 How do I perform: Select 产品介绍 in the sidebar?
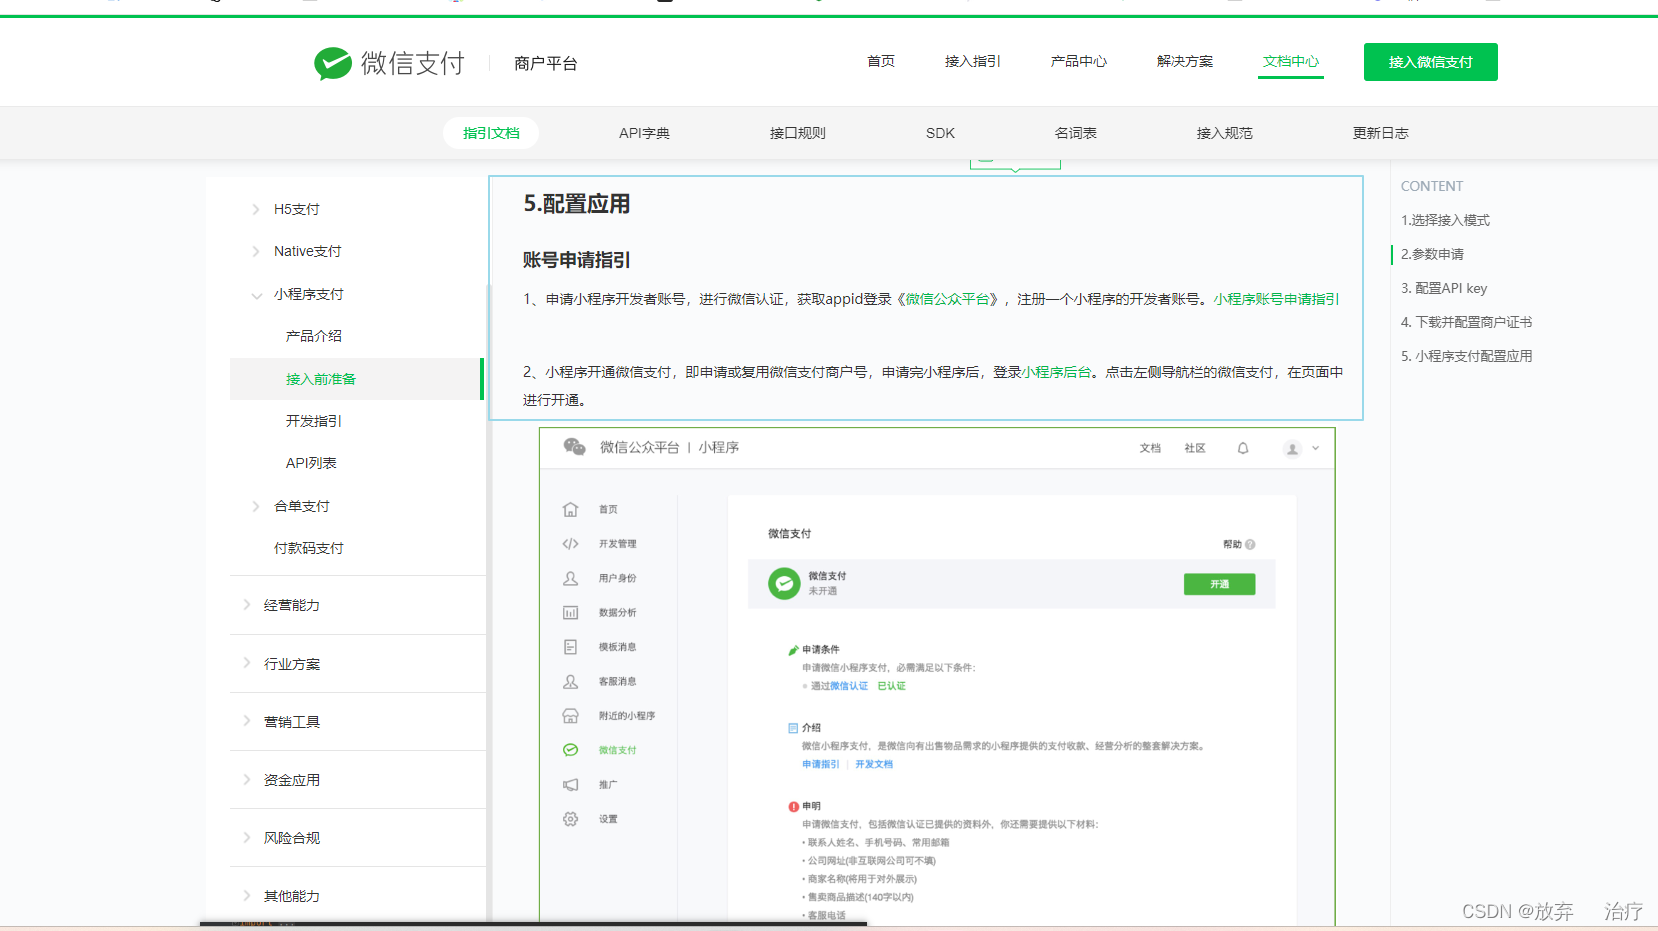314,336
